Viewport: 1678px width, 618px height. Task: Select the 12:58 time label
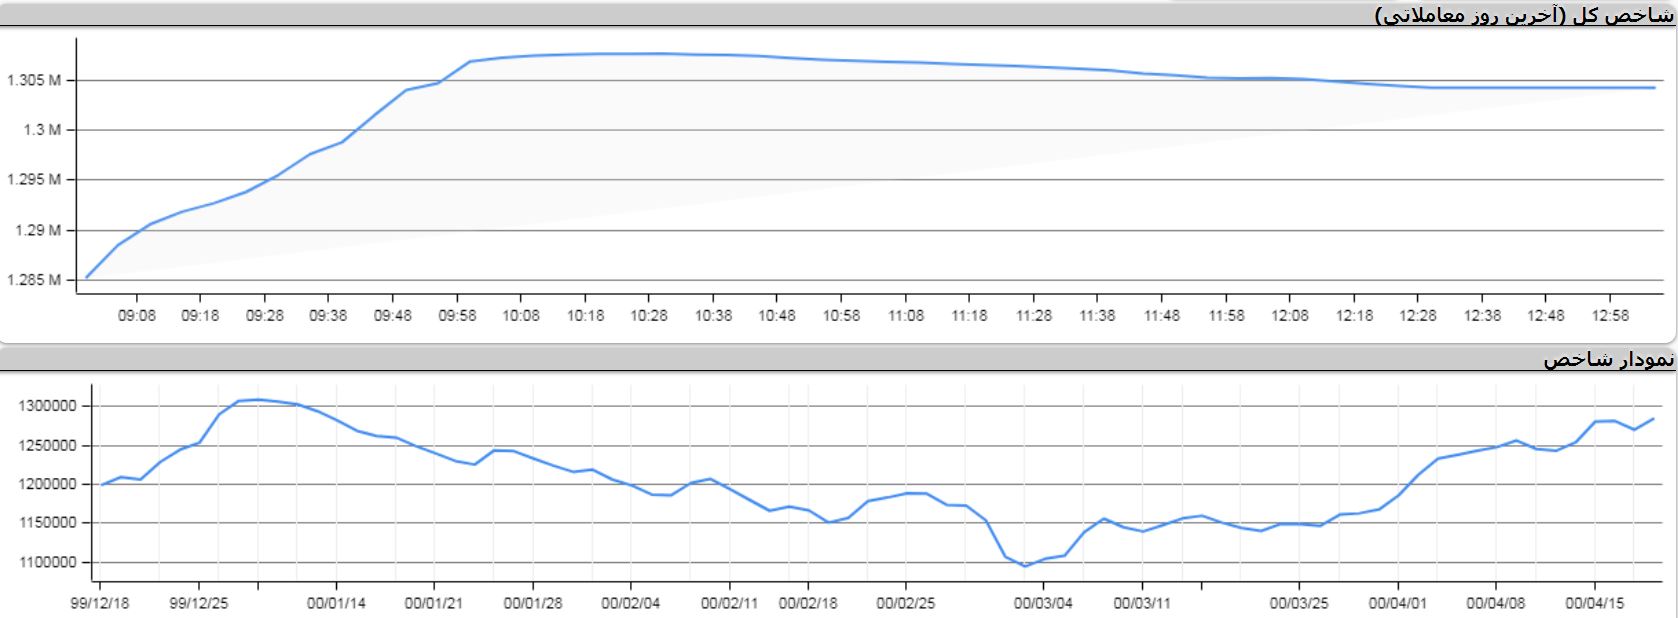(x=1610, y=316)
